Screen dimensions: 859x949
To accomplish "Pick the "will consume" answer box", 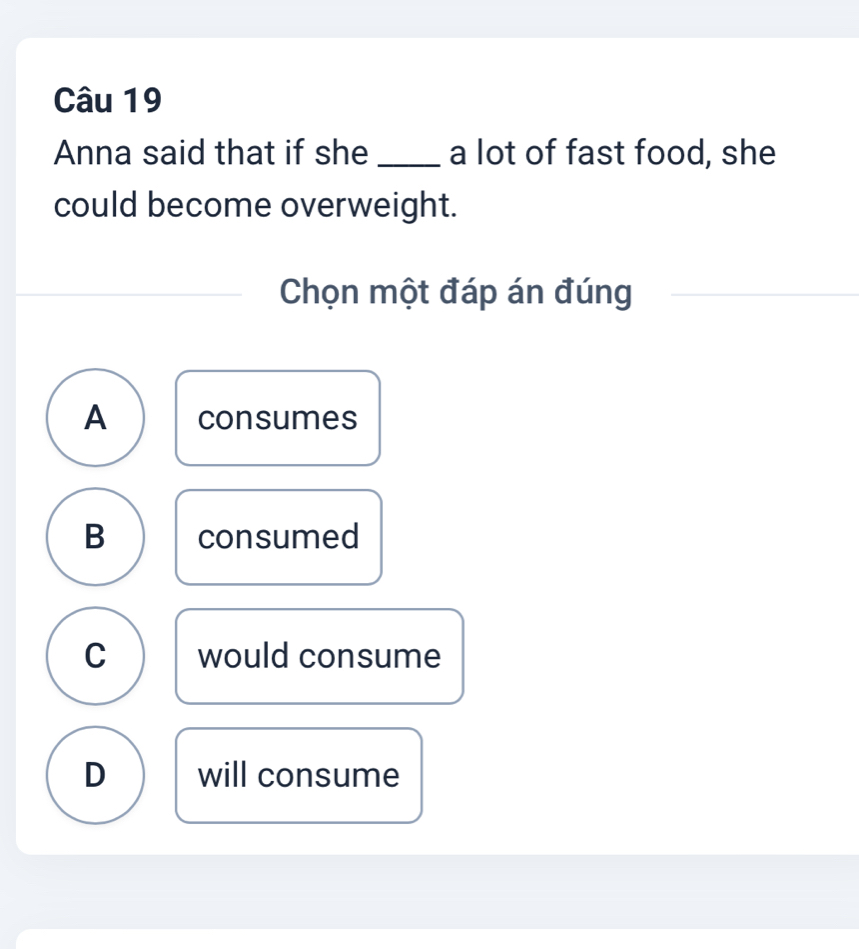I will tap(299, 775).
